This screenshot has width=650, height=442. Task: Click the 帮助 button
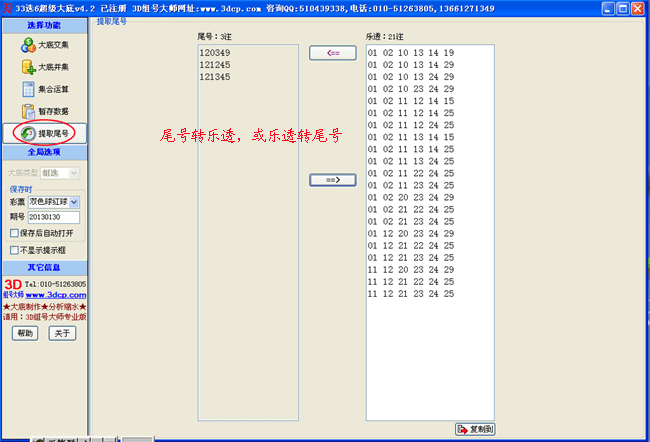coord(24,333)
